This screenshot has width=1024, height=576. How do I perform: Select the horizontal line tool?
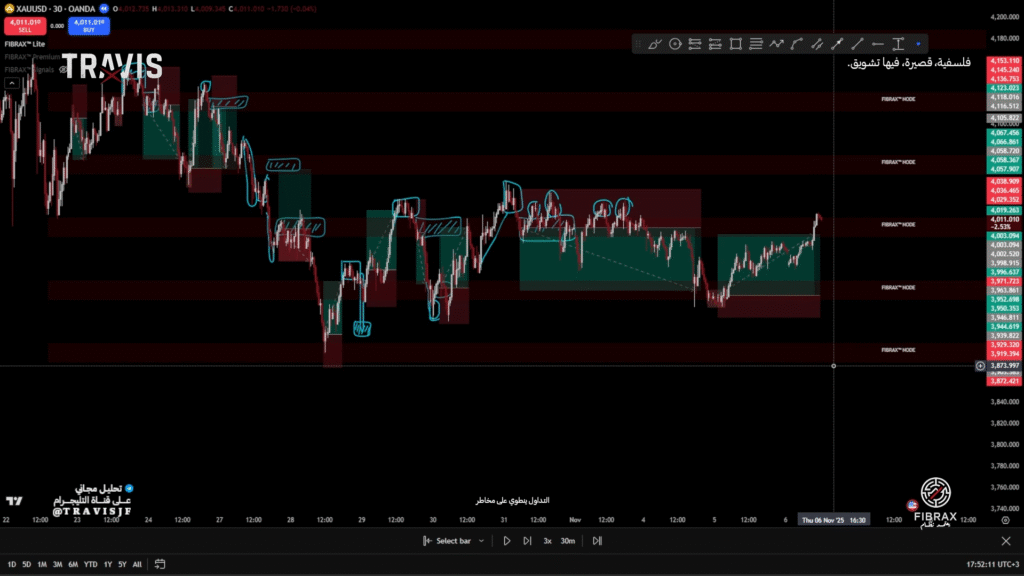[878, 44]
